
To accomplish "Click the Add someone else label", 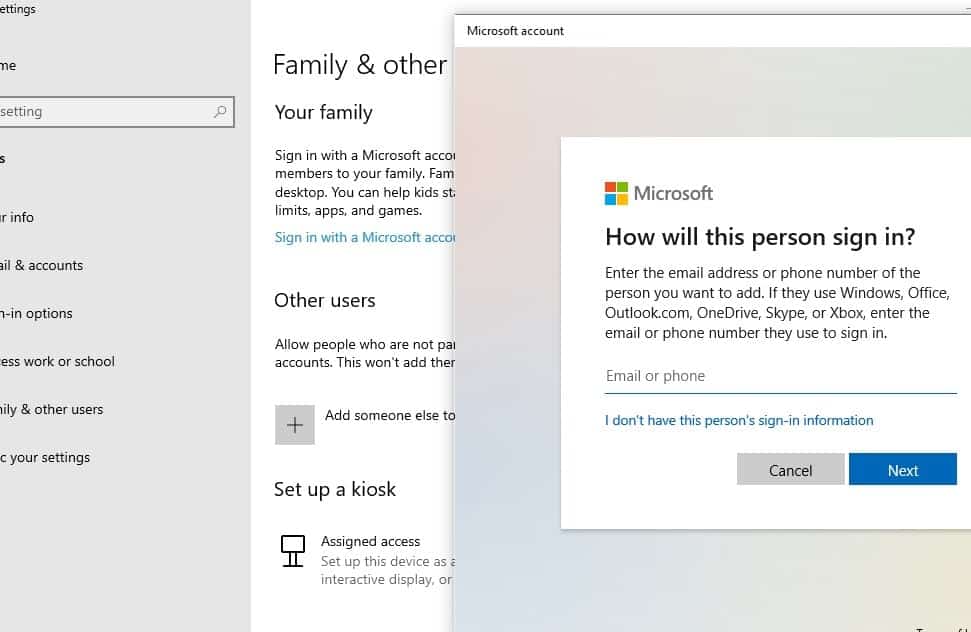I will pyautogui.click(x=389, y=415).
